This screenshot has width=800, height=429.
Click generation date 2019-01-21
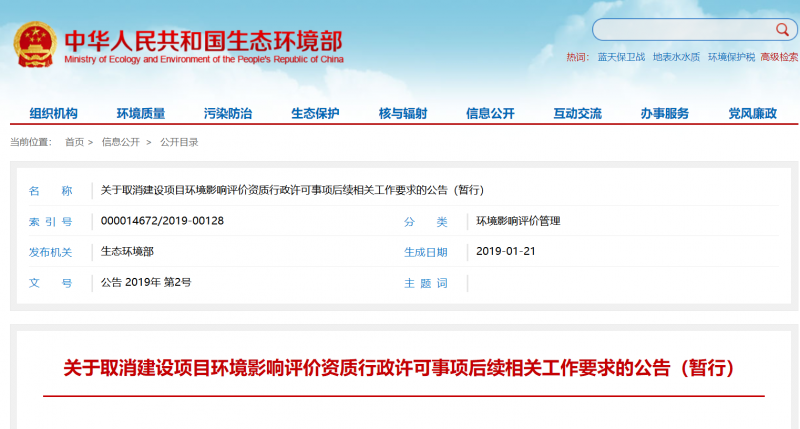point(506,251)
